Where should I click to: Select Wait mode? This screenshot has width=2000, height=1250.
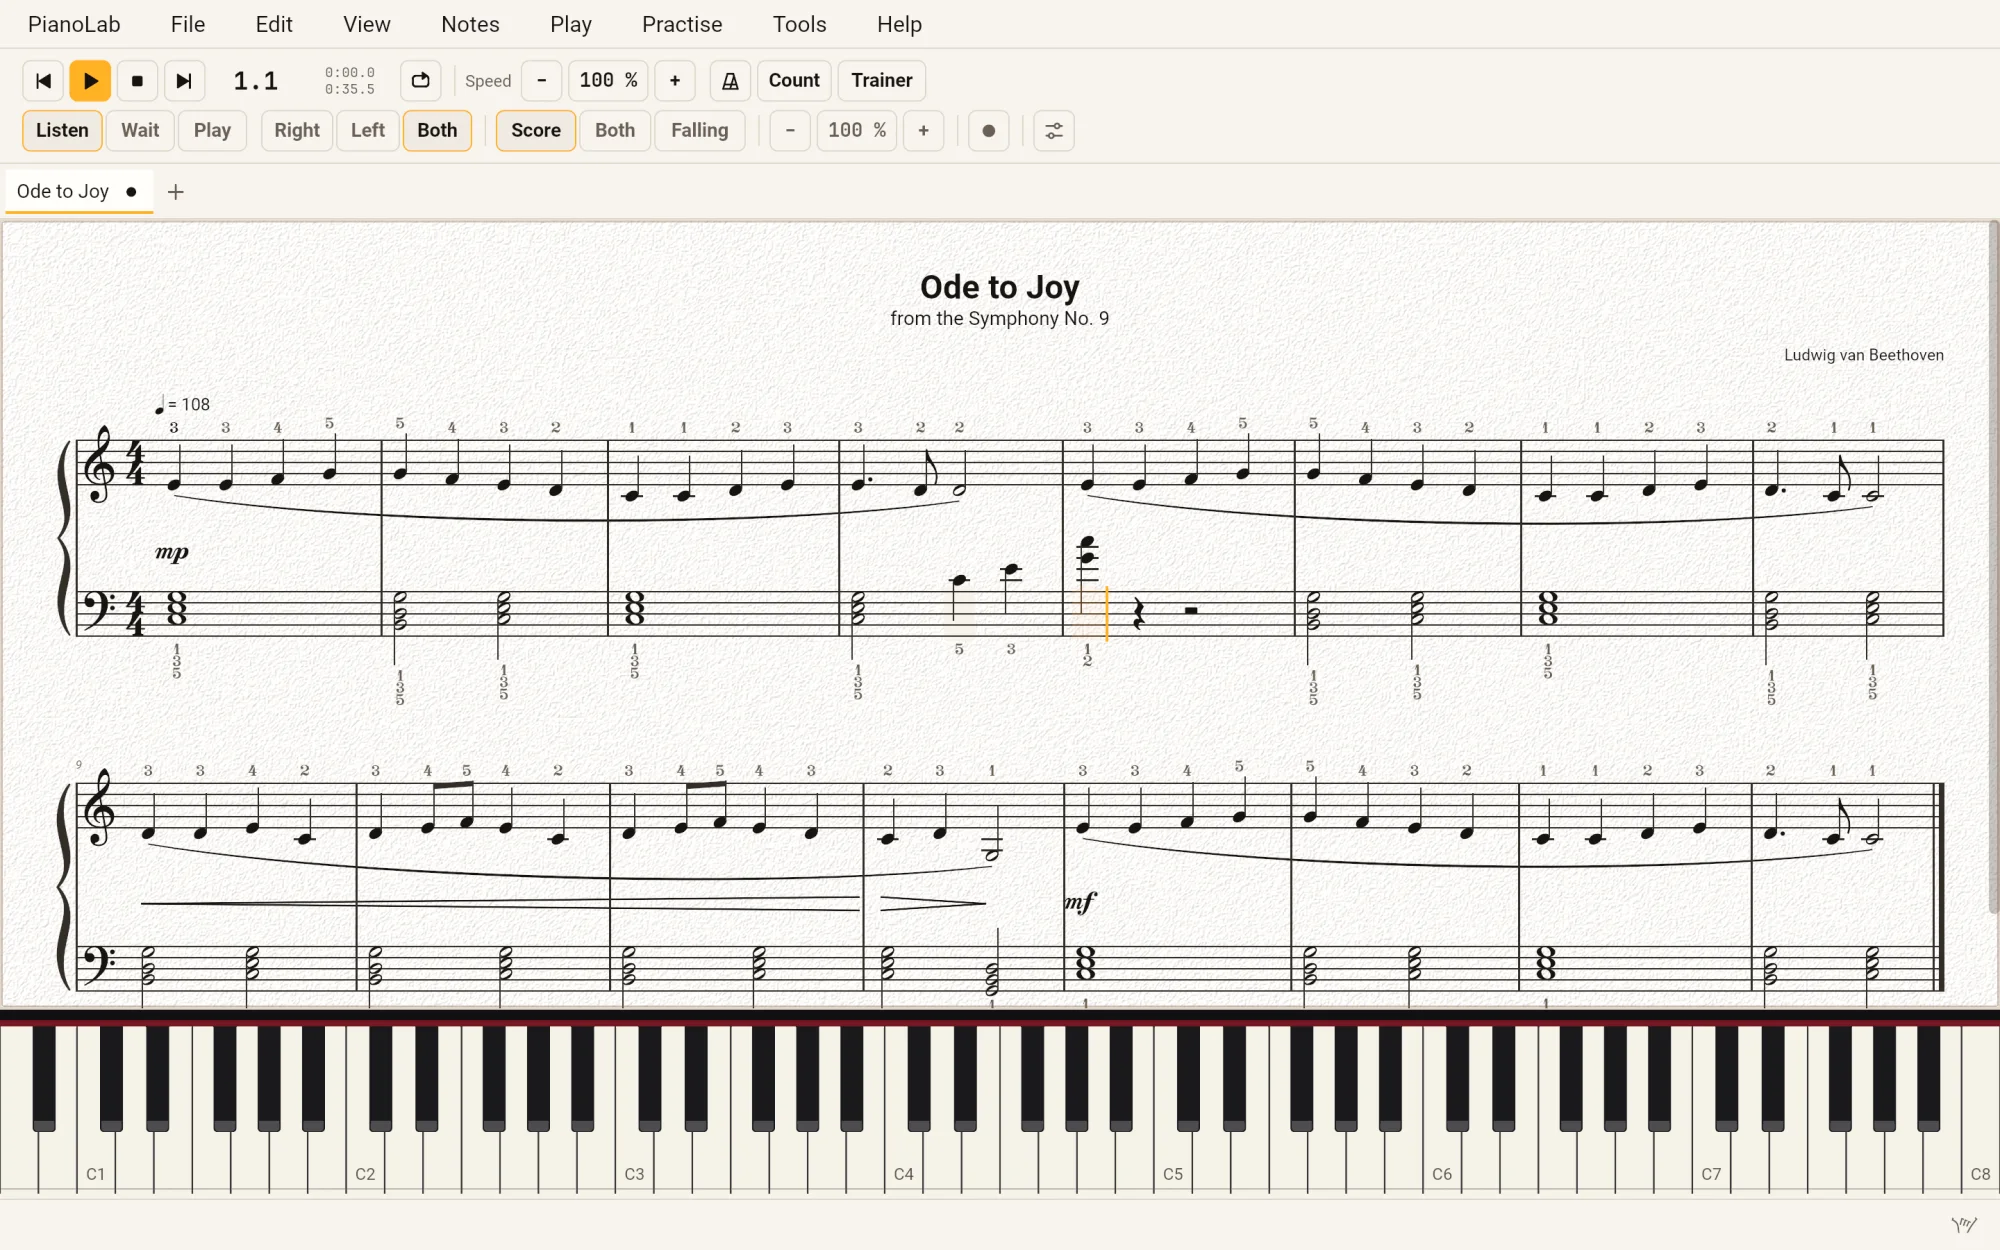(140, 131)
